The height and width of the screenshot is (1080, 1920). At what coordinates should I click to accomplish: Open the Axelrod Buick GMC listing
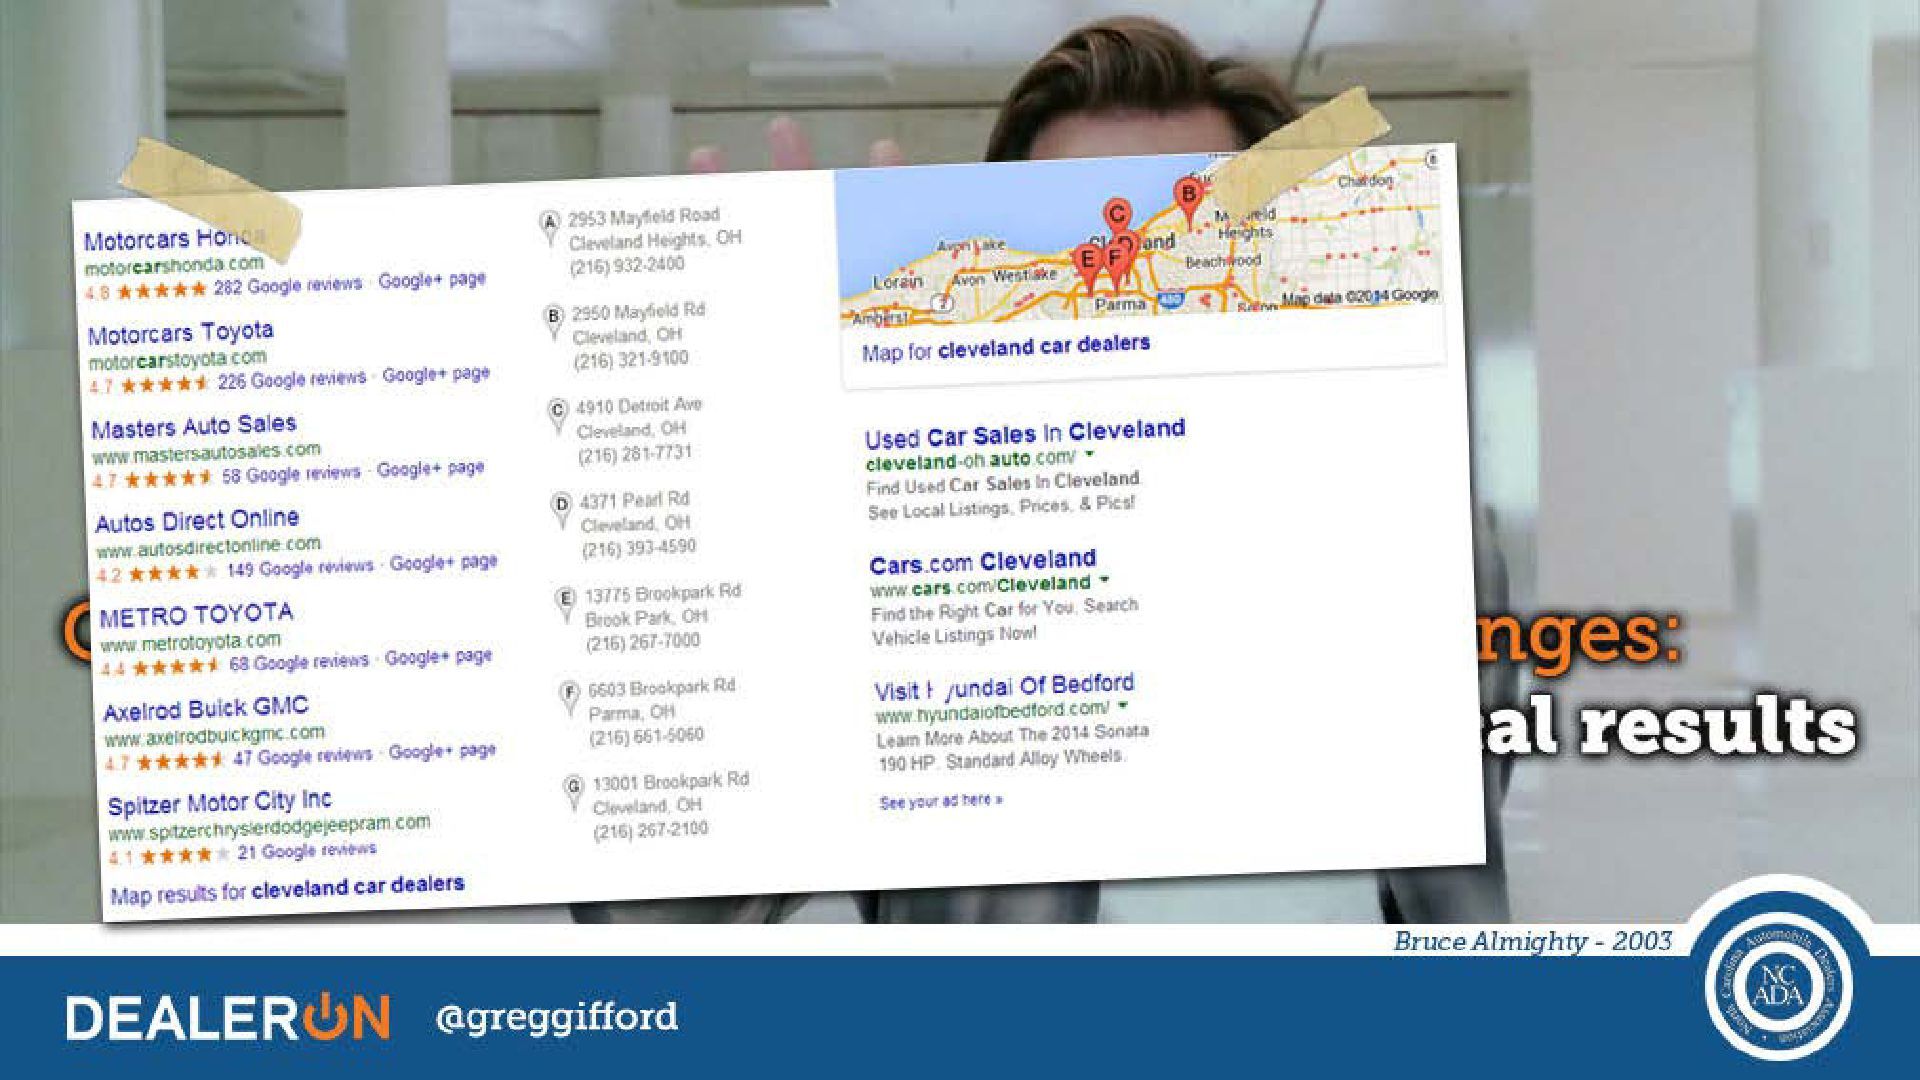coord(206,709)
